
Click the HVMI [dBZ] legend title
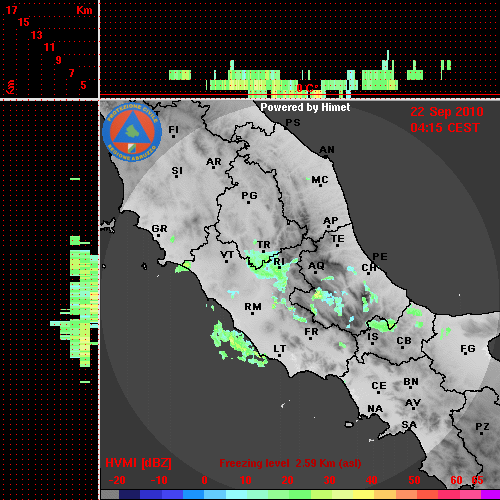pos(138,463)
